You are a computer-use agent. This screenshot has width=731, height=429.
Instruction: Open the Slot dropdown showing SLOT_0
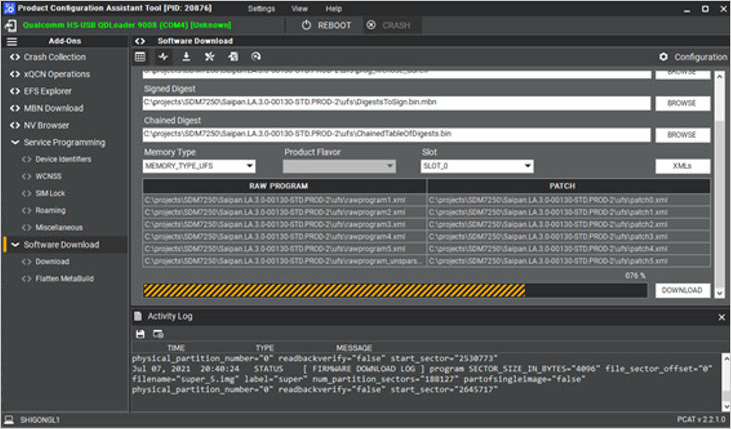pos(477,166)
